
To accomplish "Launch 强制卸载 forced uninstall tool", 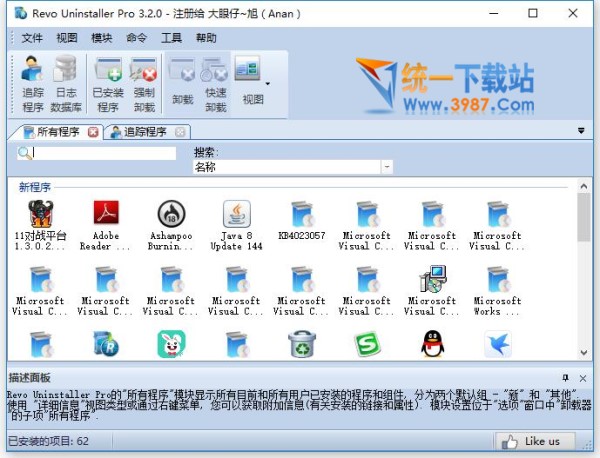I will pyautogui.click(x=144, y=84).
